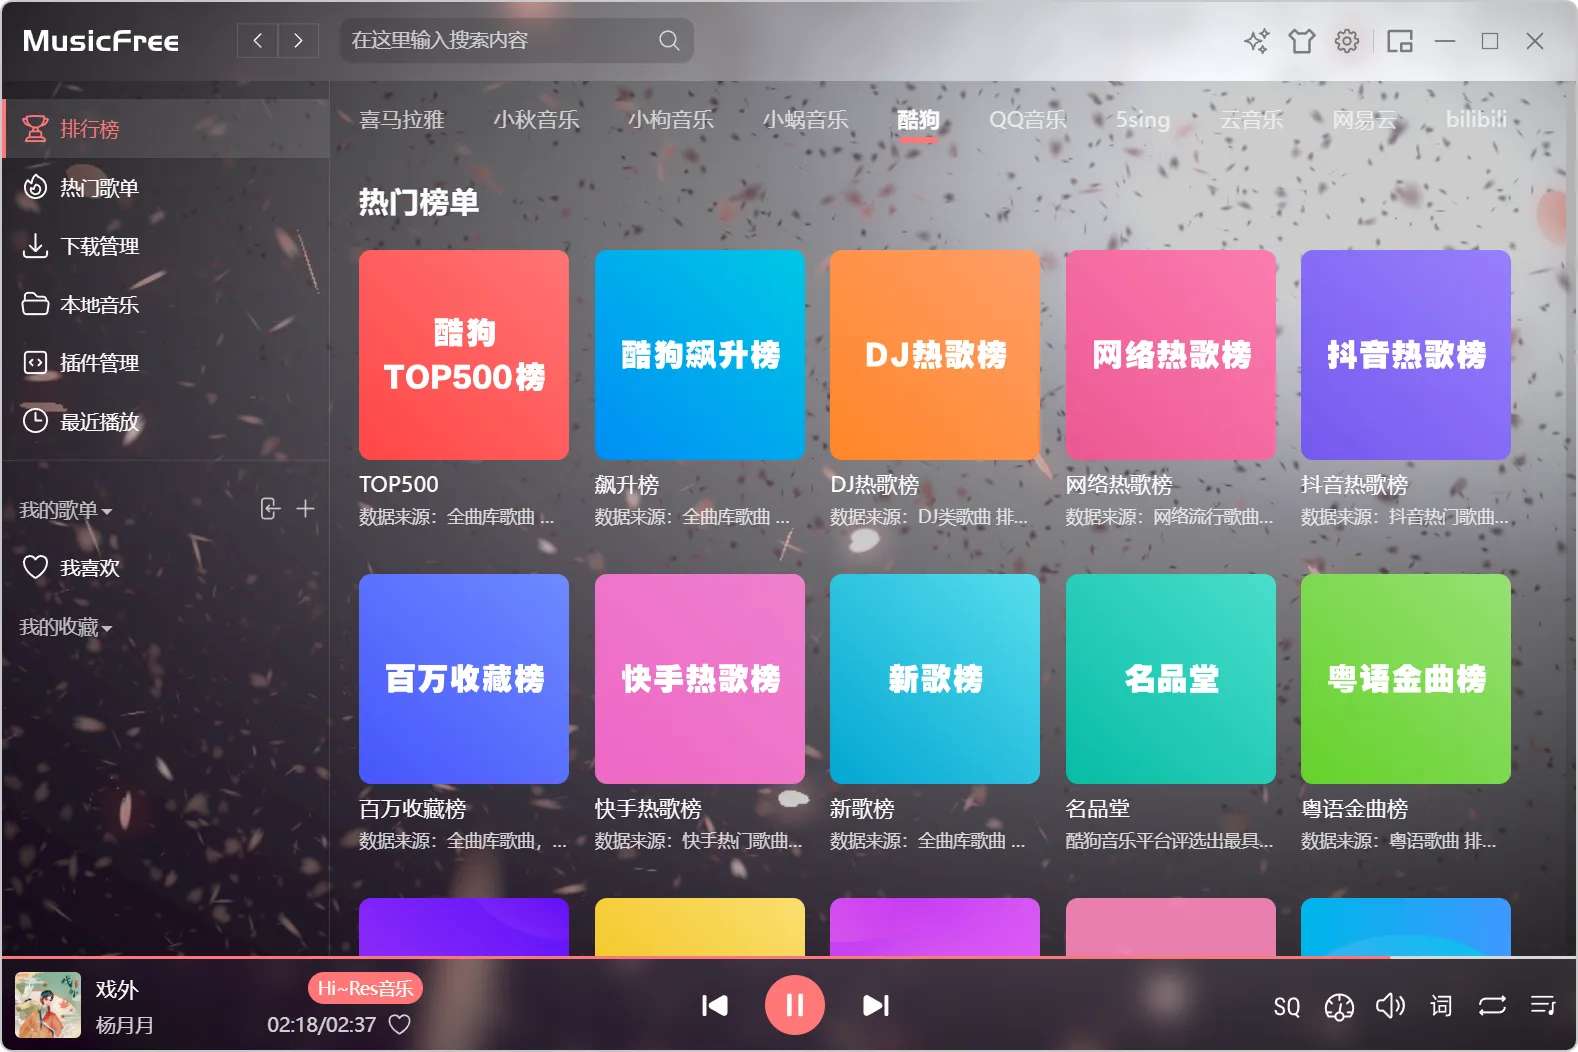Viewport: 1578px width, 1052px height.
Task: Add new playlist with plus icon
Action: 306,509
